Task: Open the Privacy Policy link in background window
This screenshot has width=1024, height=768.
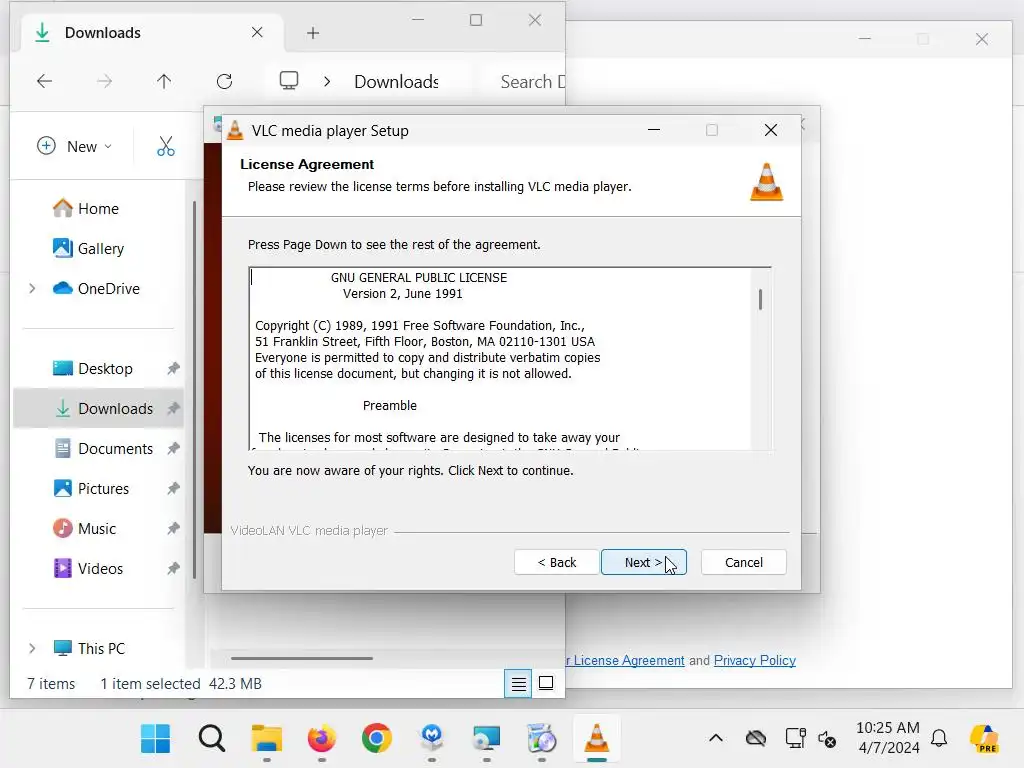Action: point(754,660)
